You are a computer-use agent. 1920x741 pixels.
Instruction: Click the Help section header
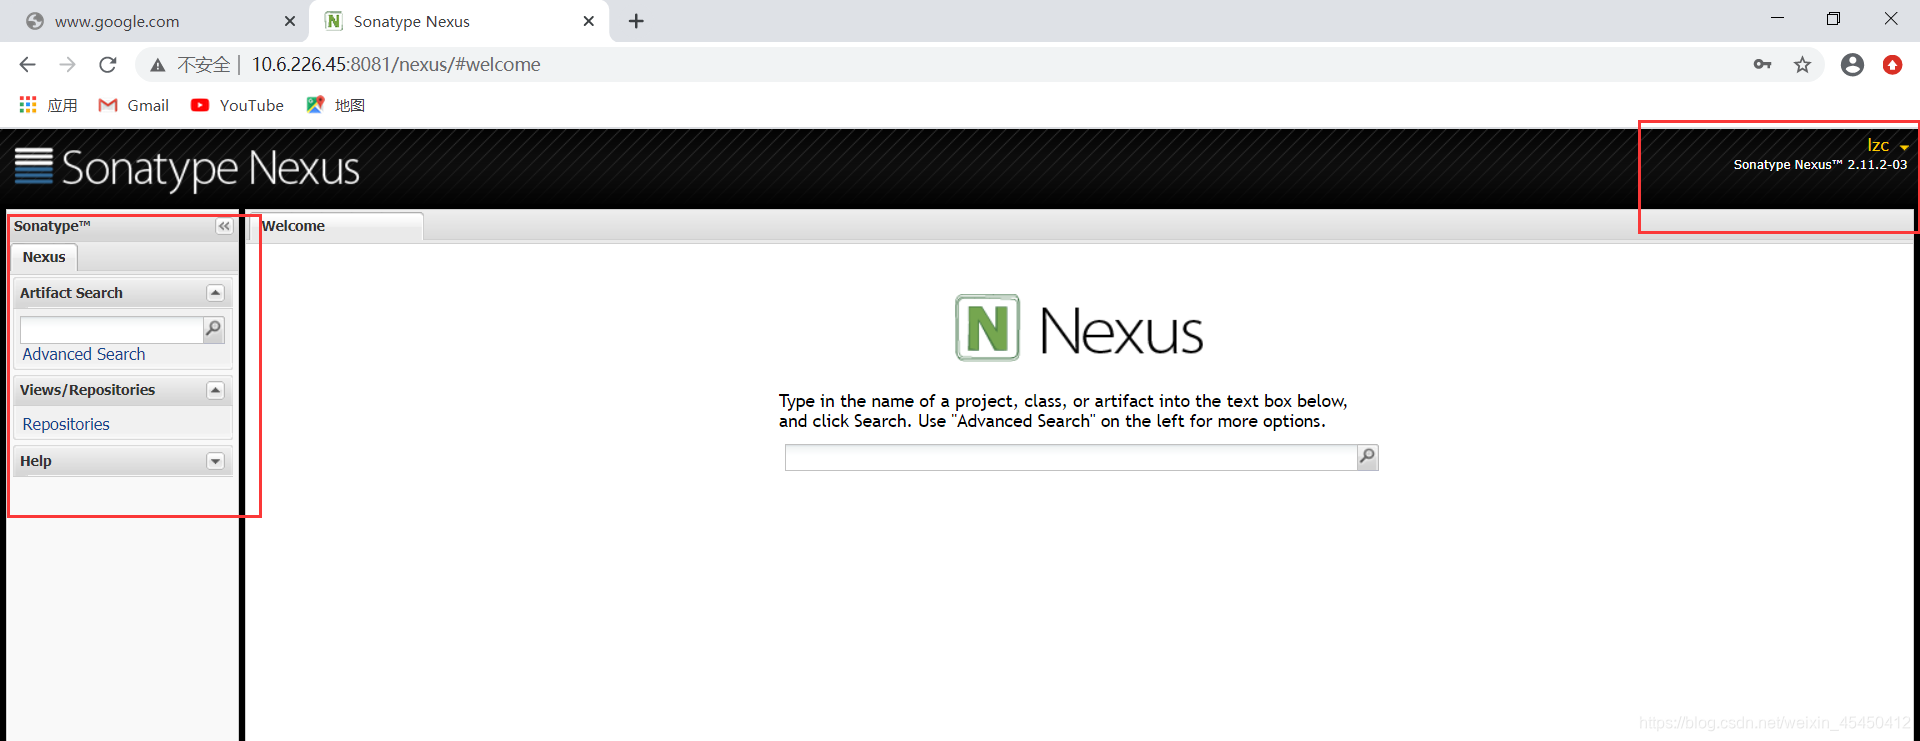[x=122, y=461]
